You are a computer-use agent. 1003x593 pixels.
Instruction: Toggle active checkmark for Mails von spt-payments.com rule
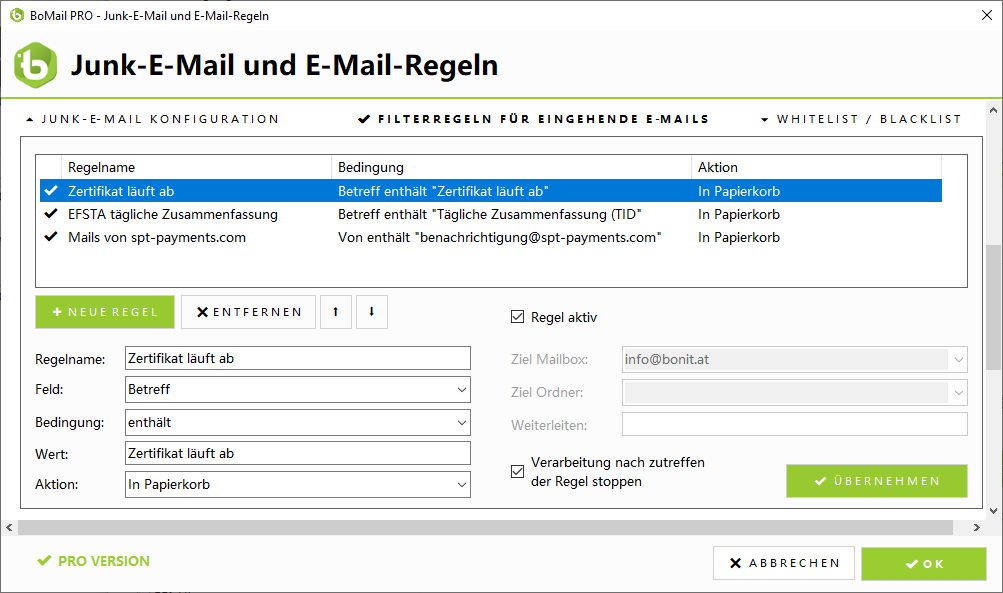tap(51, 237)
